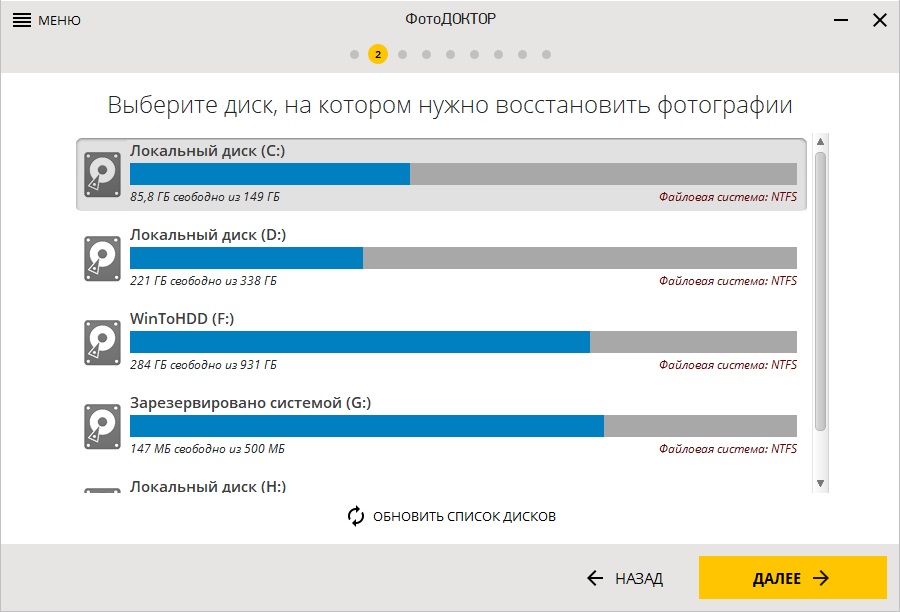
Task: Open the МЕНЮ menu
Action: point(59,20)
